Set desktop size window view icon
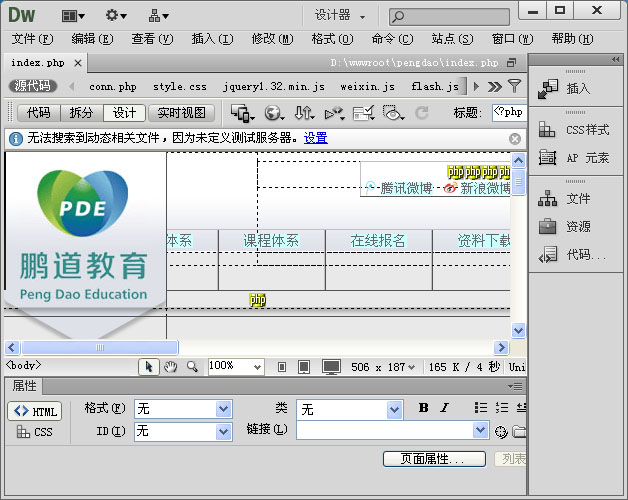Image resolution: width=628 pixels, height=500 pixels. (332, 367)
